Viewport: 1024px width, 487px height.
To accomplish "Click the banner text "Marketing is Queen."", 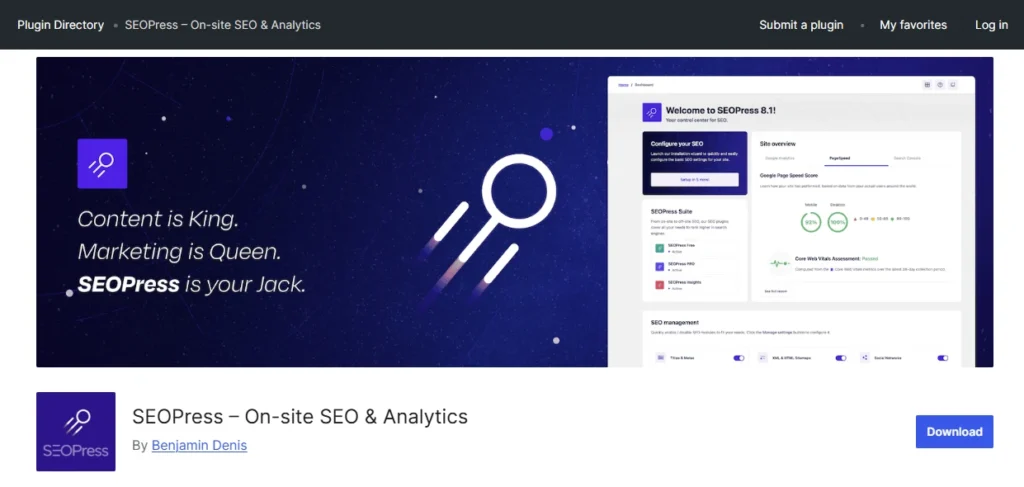I will point(180,252).
